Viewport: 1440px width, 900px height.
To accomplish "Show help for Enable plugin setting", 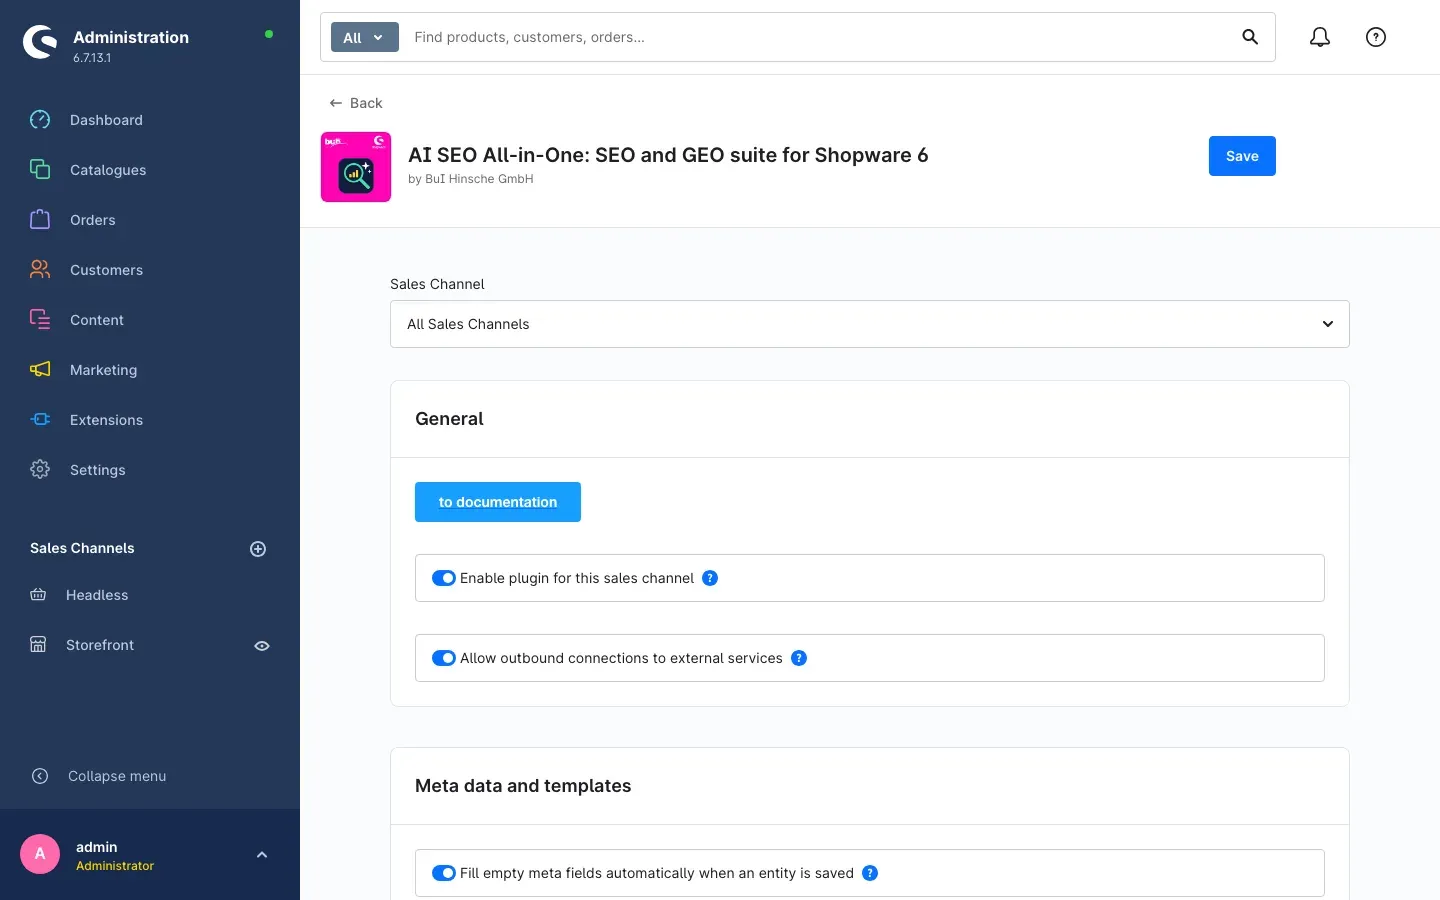I will click(x=710, y=578).
